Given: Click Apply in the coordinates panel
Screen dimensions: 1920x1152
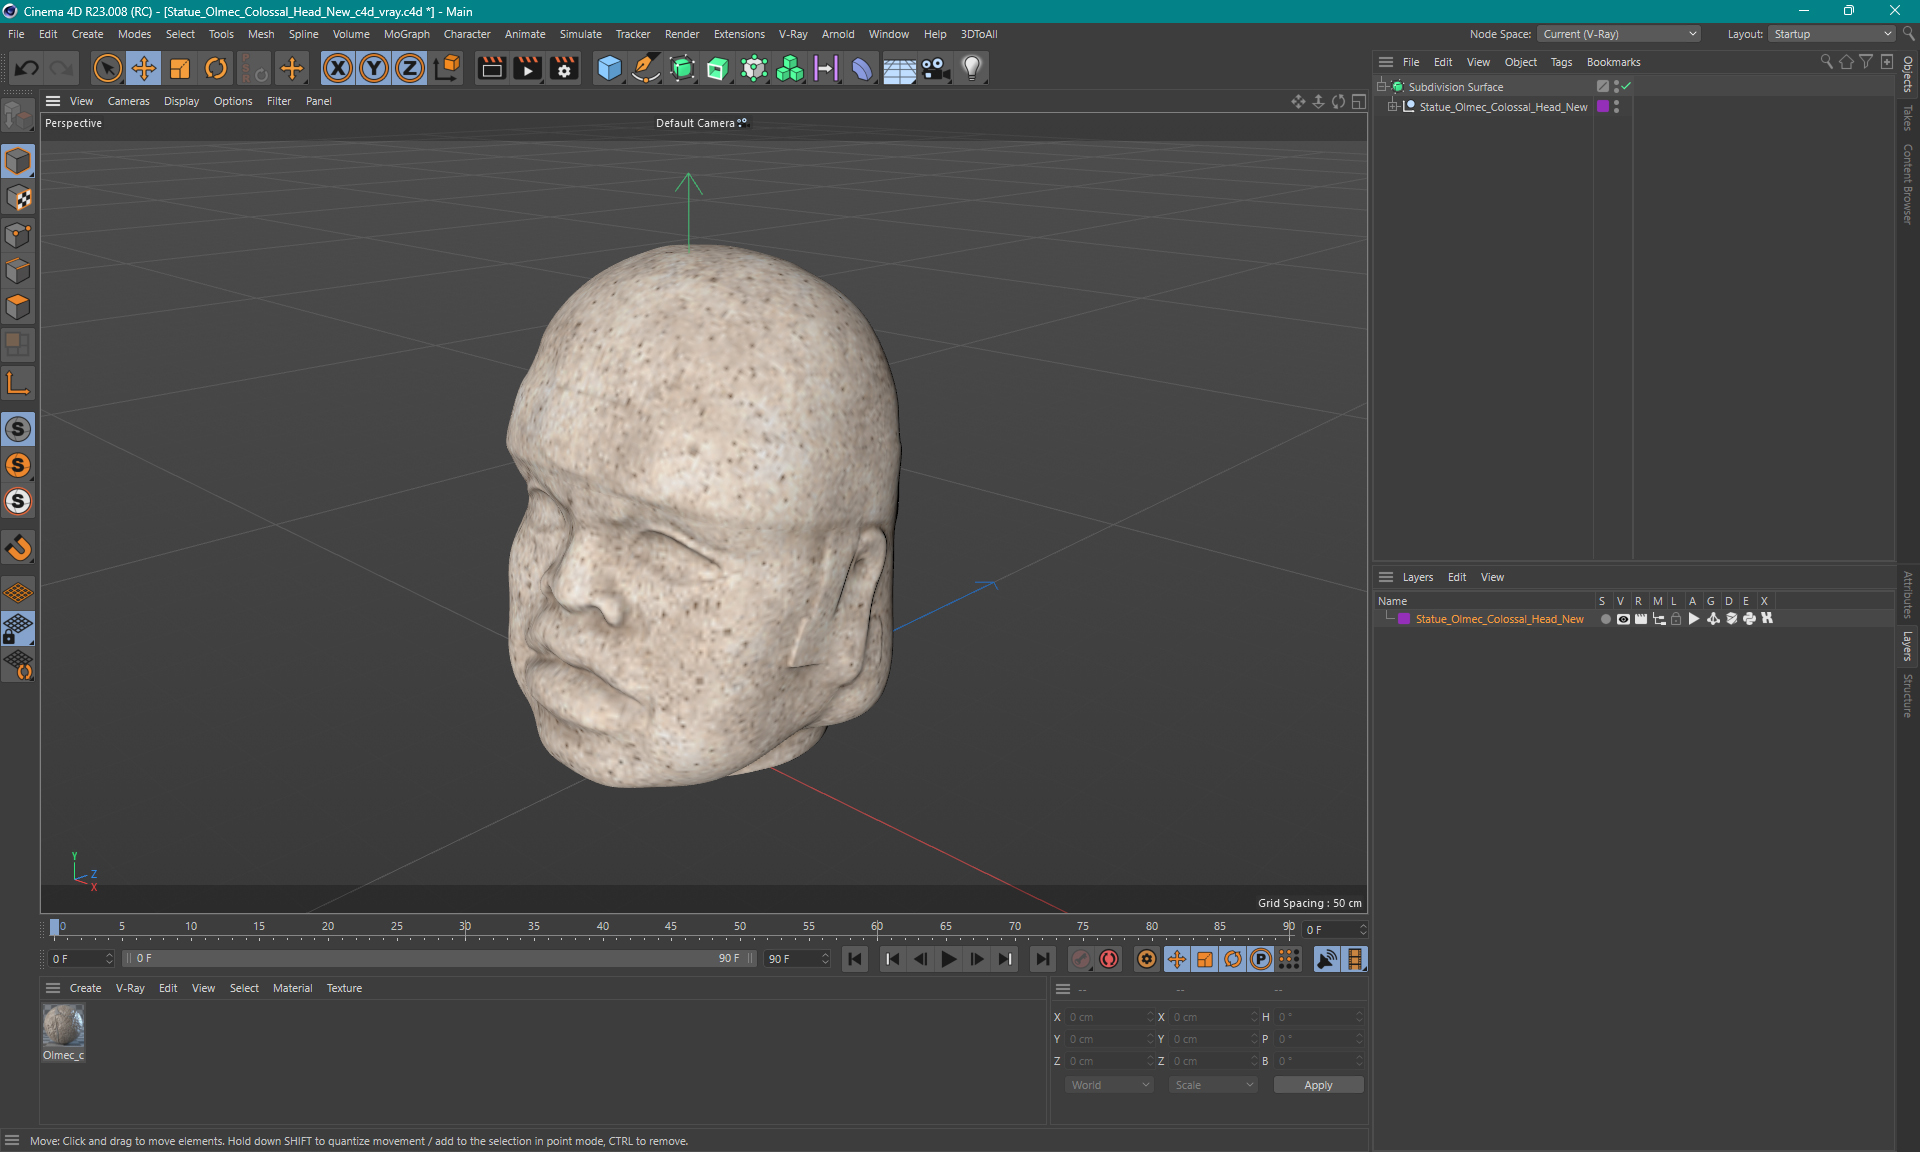Looking at the screenshot, I should click(1318, 1085).
